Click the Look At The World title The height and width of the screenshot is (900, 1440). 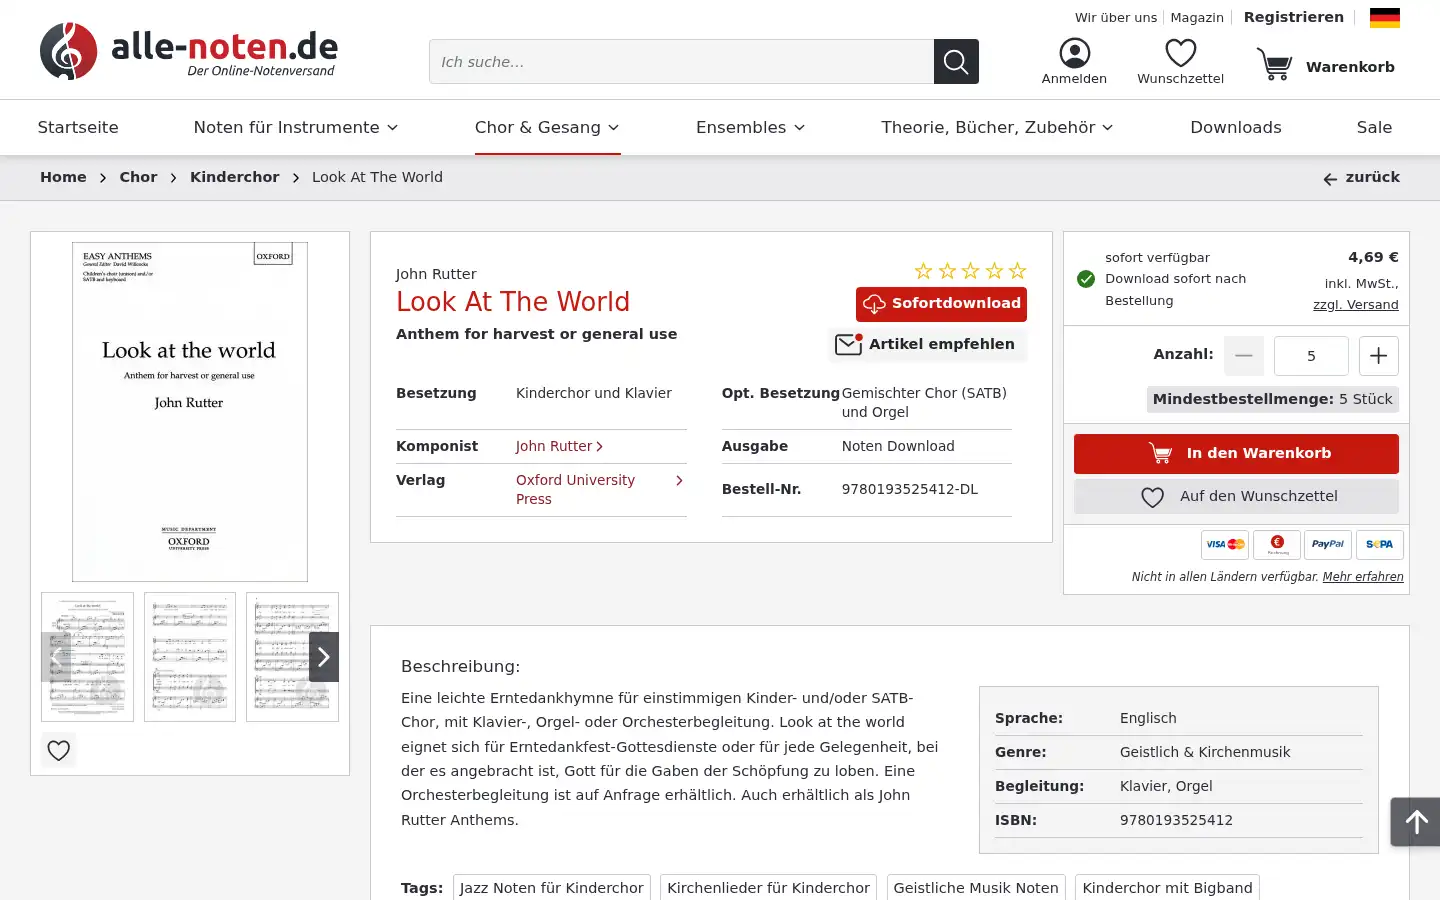pos(513,302)
